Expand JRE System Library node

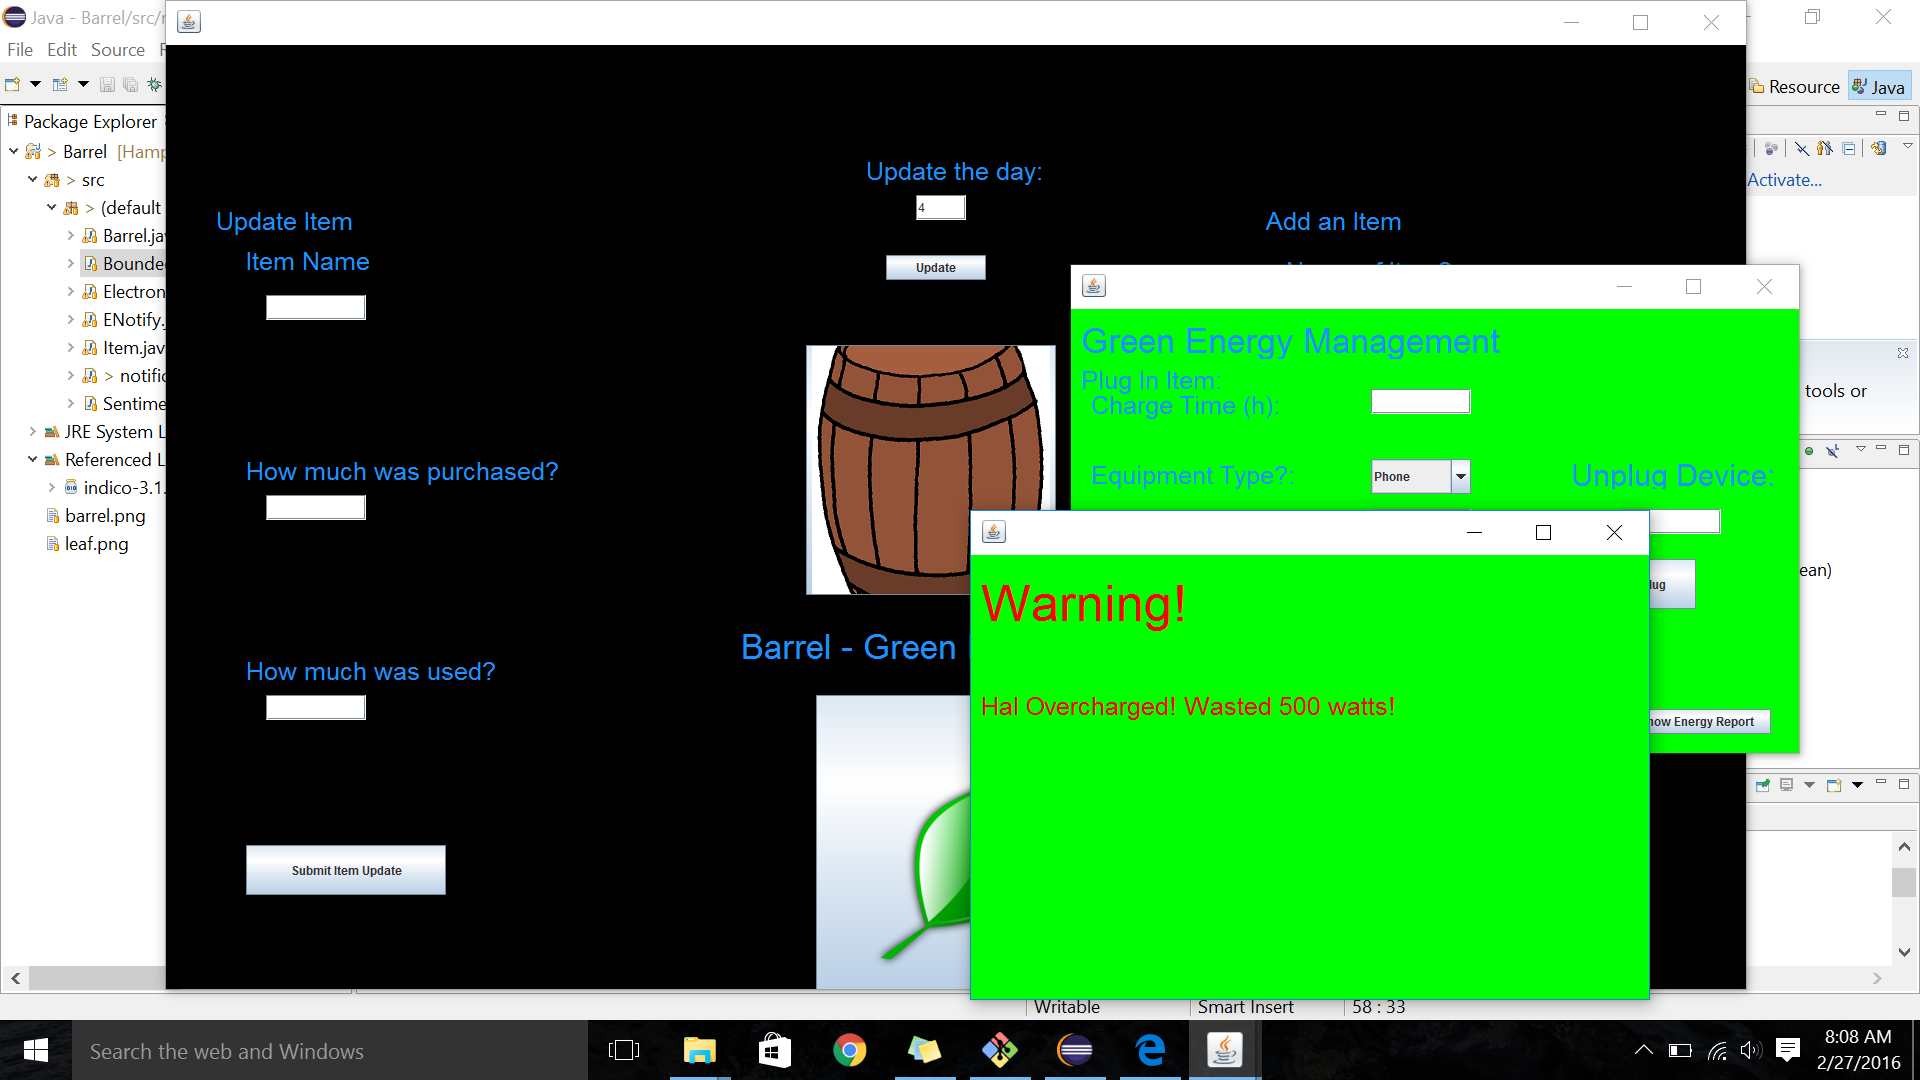click(33, 432)
